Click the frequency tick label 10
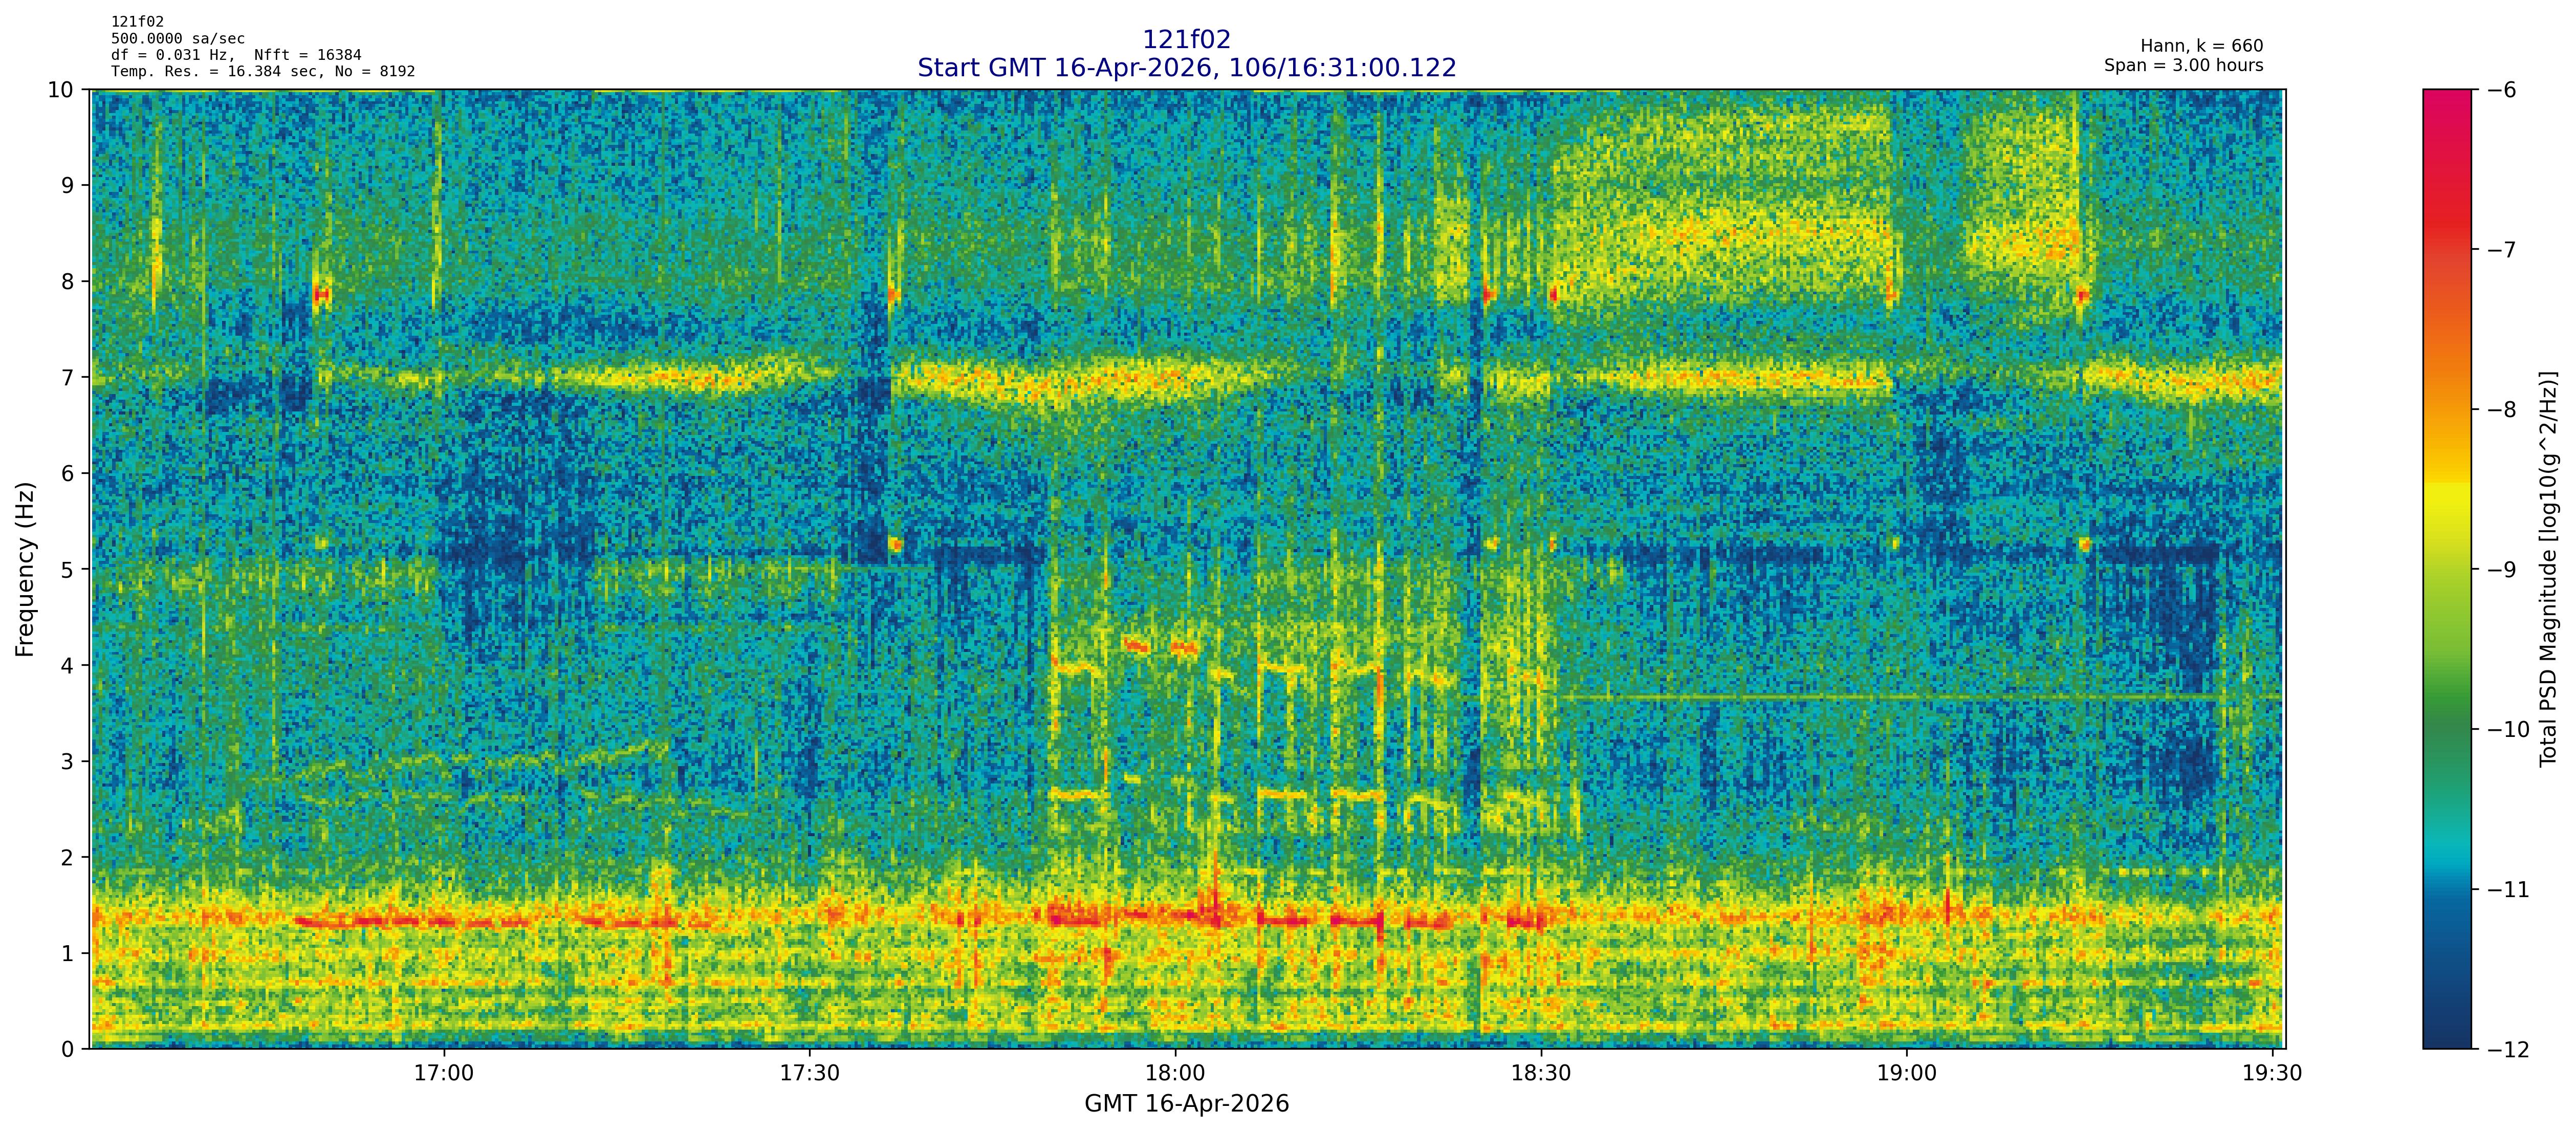Image resolution: width=2576 pixels, height=1132 pixels. [x=61, y=90]
